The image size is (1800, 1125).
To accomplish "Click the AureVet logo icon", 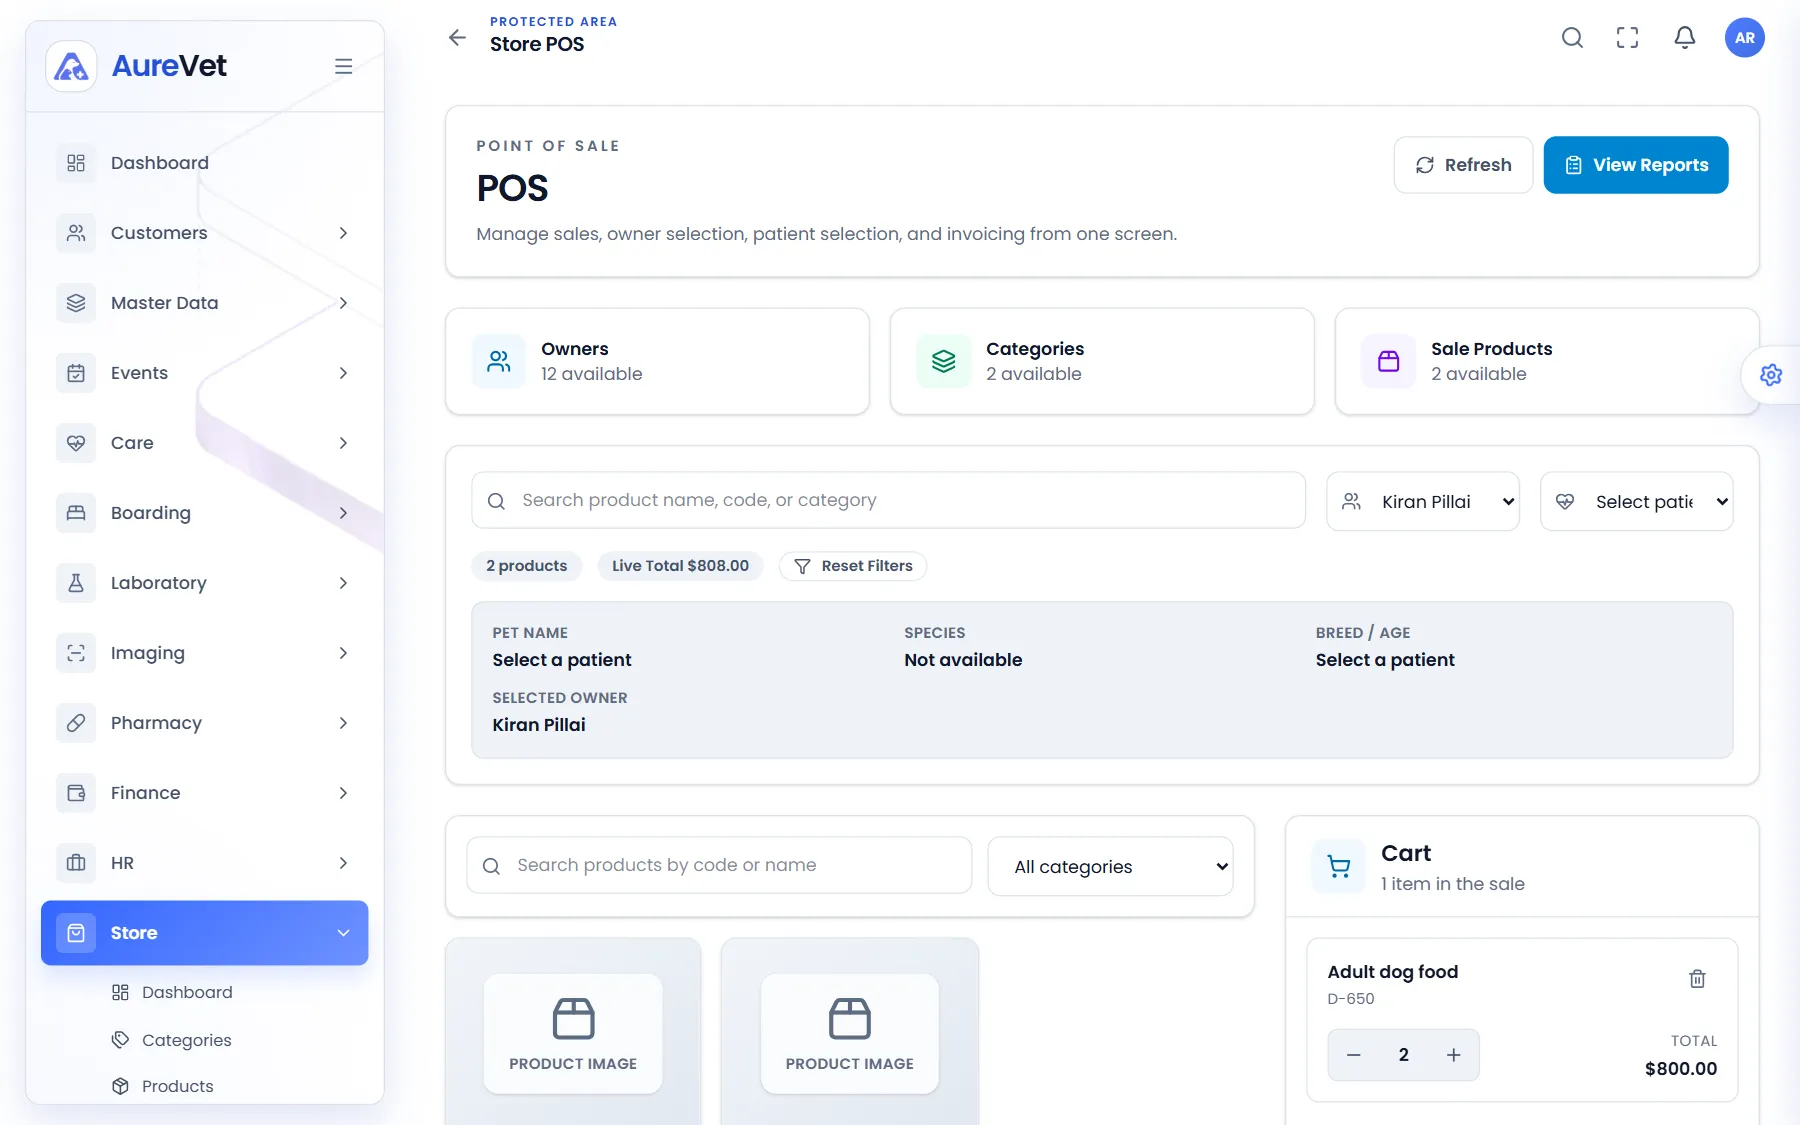I will (71, 66).
